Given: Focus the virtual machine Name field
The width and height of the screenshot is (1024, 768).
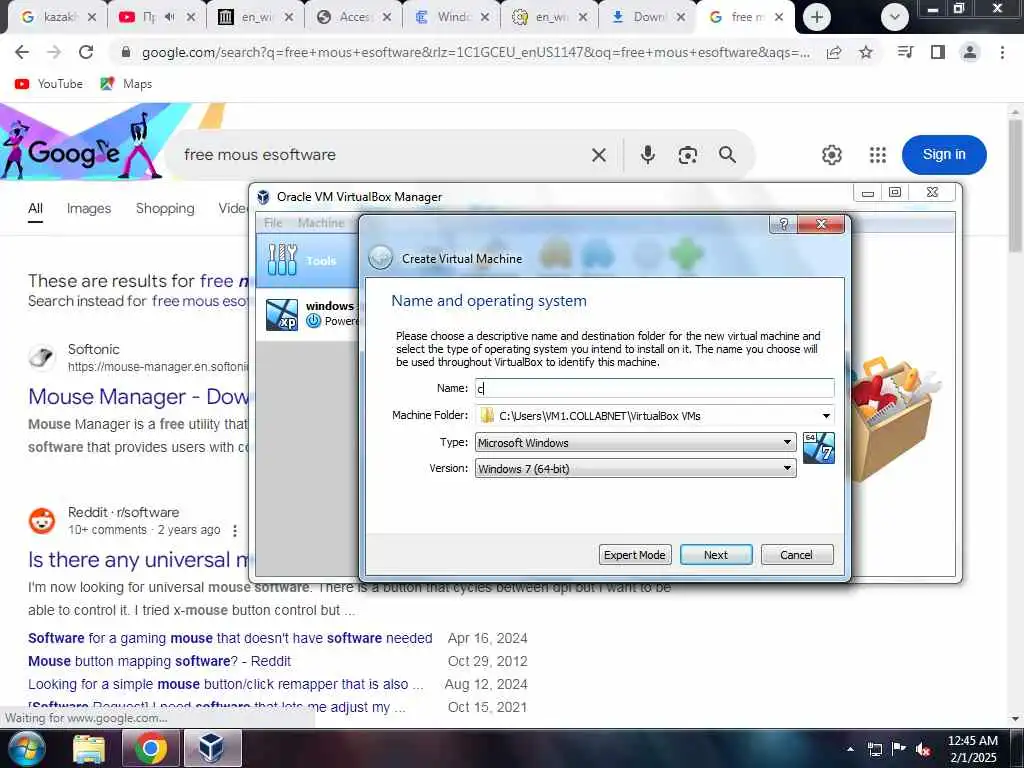Looking at the screenshot, I should coord(654,388).
